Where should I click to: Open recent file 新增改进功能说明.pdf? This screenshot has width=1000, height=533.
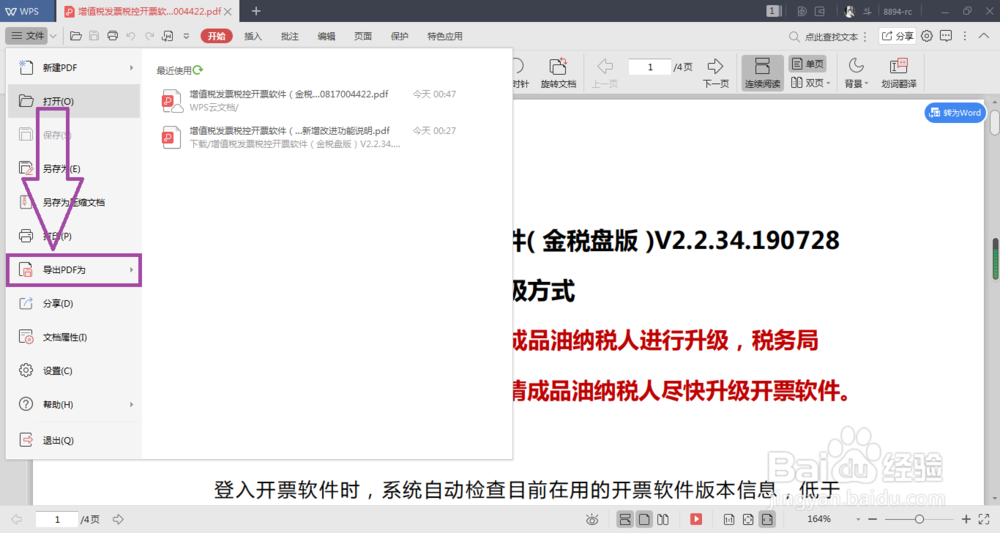(309, 137)
